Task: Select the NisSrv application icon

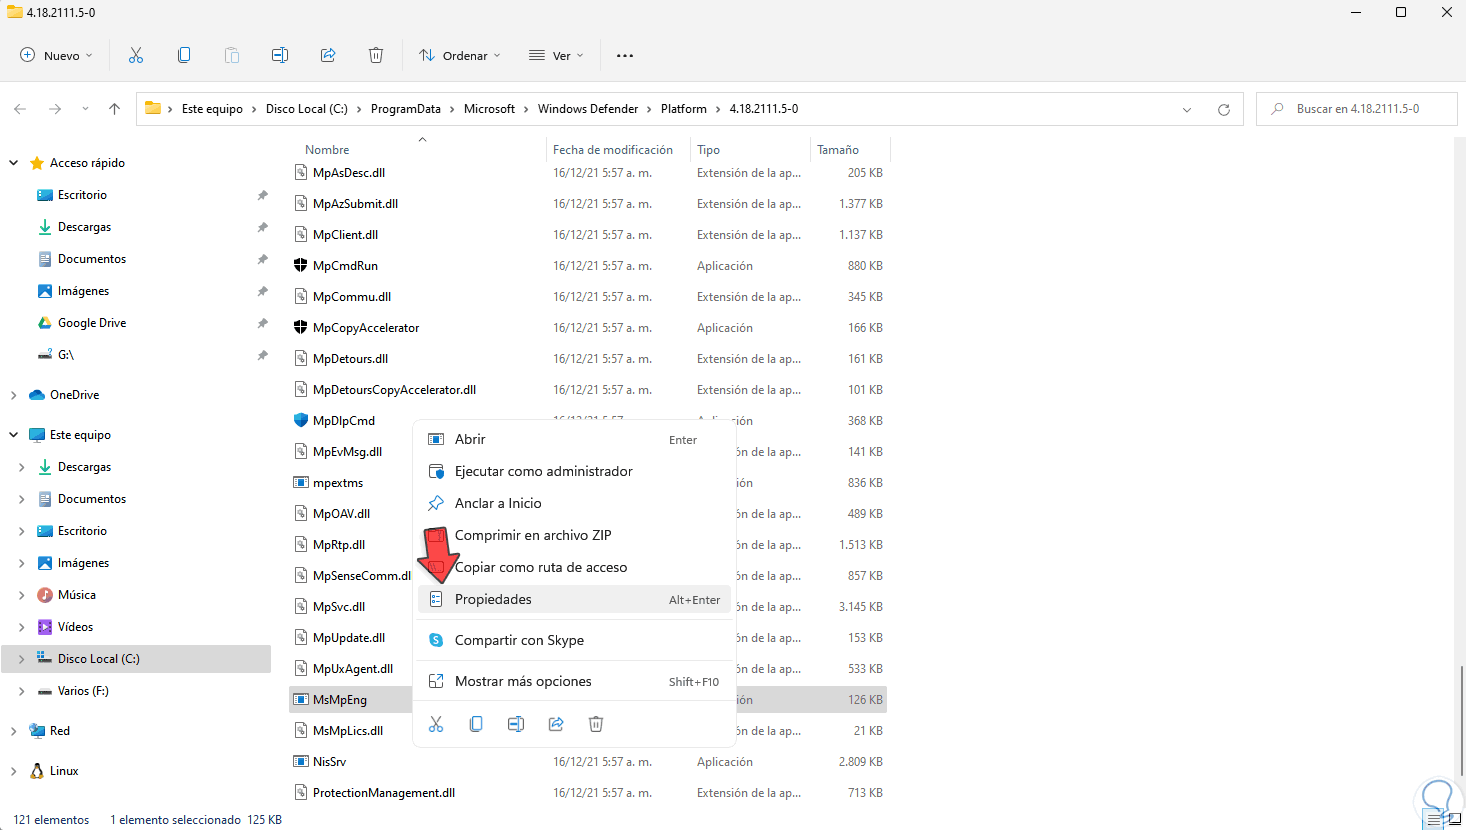Action: (x=300, y=762)
